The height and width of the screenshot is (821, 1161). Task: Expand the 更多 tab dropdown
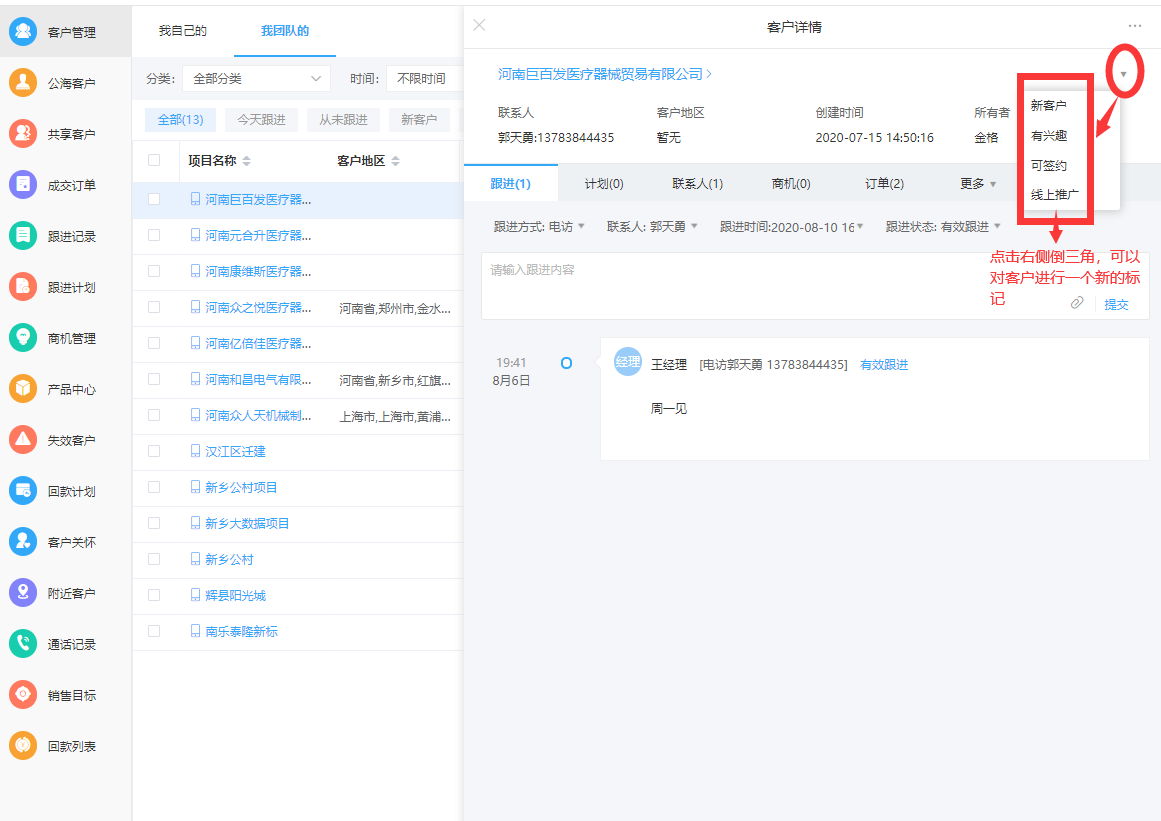[977, 184]
